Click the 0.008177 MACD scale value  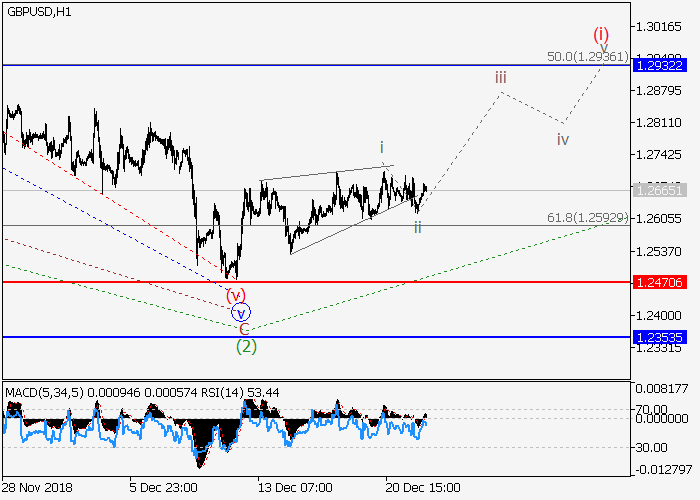click(662, 389)
